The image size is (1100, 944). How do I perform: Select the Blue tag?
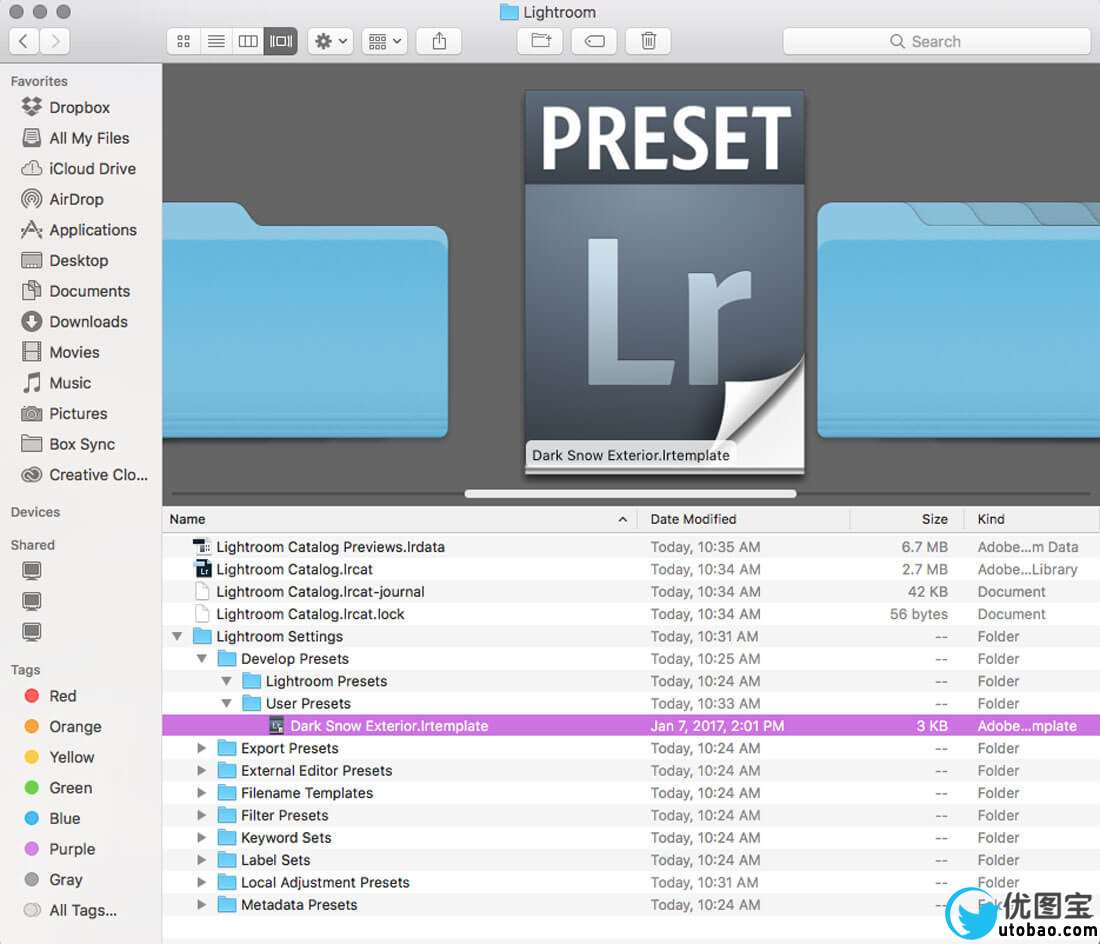pyautogui.click(x=65, y=818)
